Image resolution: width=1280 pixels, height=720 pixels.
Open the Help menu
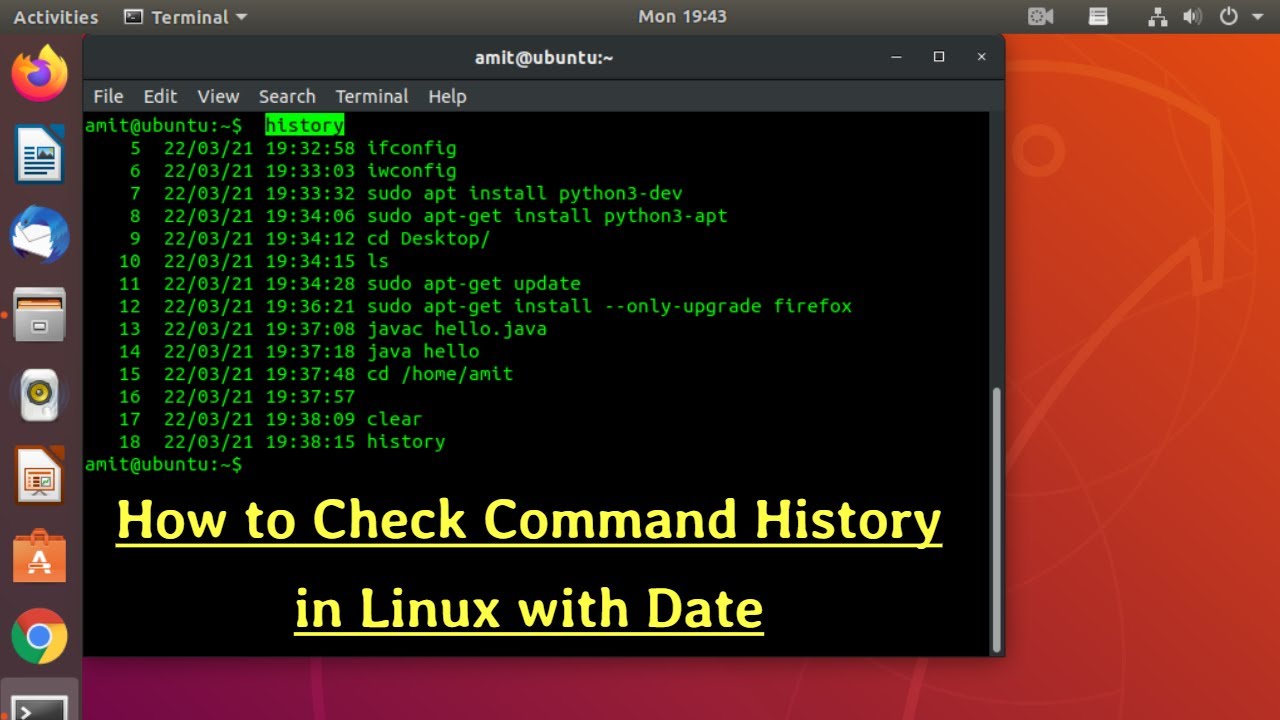coord(447,96)
